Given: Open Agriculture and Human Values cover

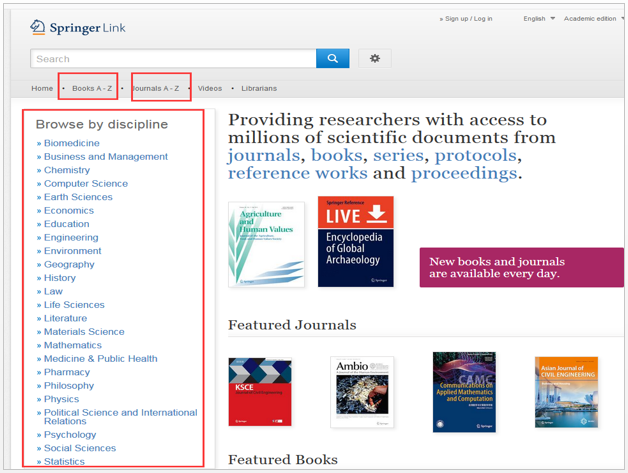Looking at the screenshot, I should coord(266,244).
